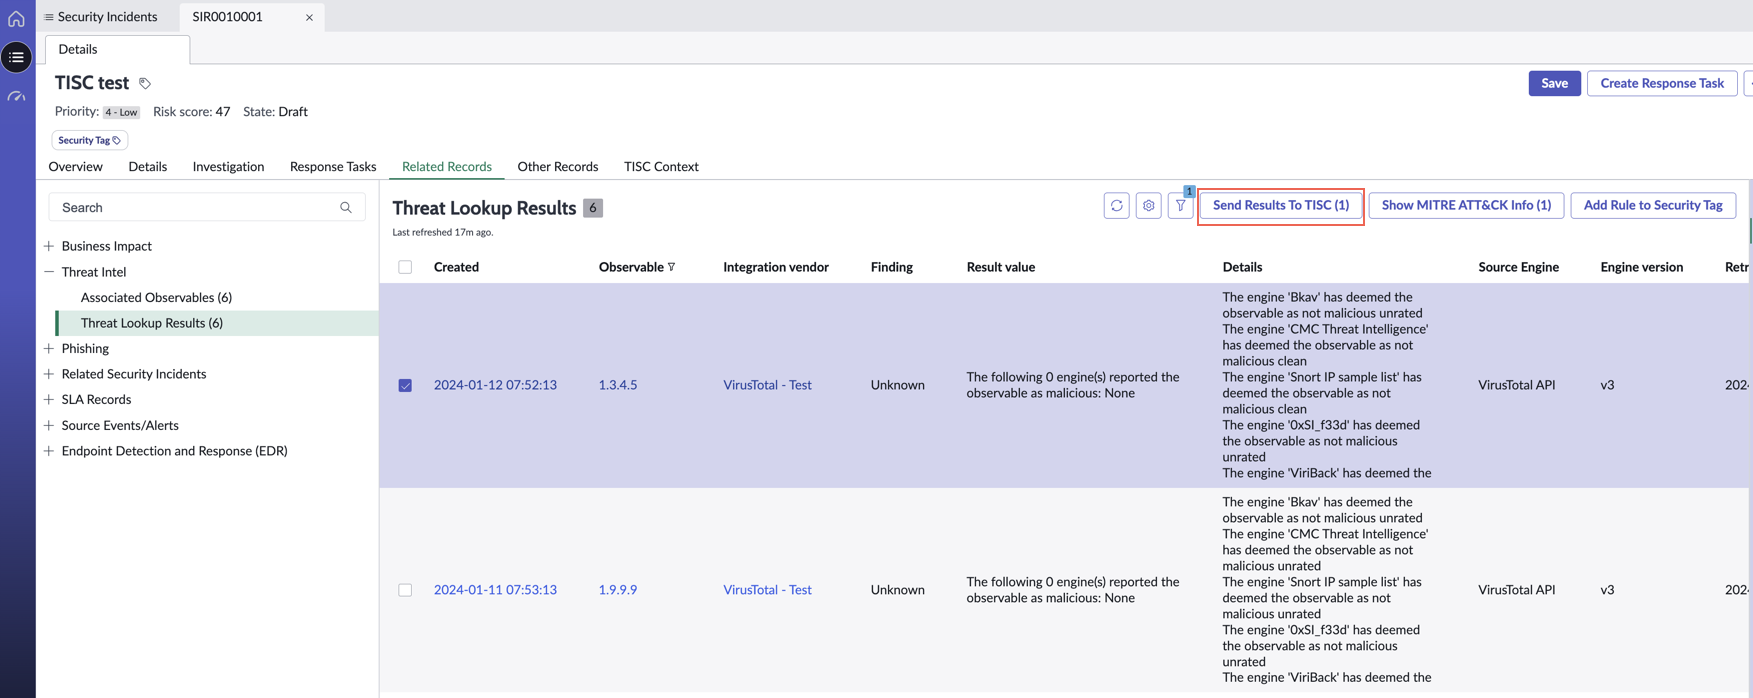This screenshot has width=1753, height=698.
Task: Open the list view icon in sidebar
Action: pos(16,57)
